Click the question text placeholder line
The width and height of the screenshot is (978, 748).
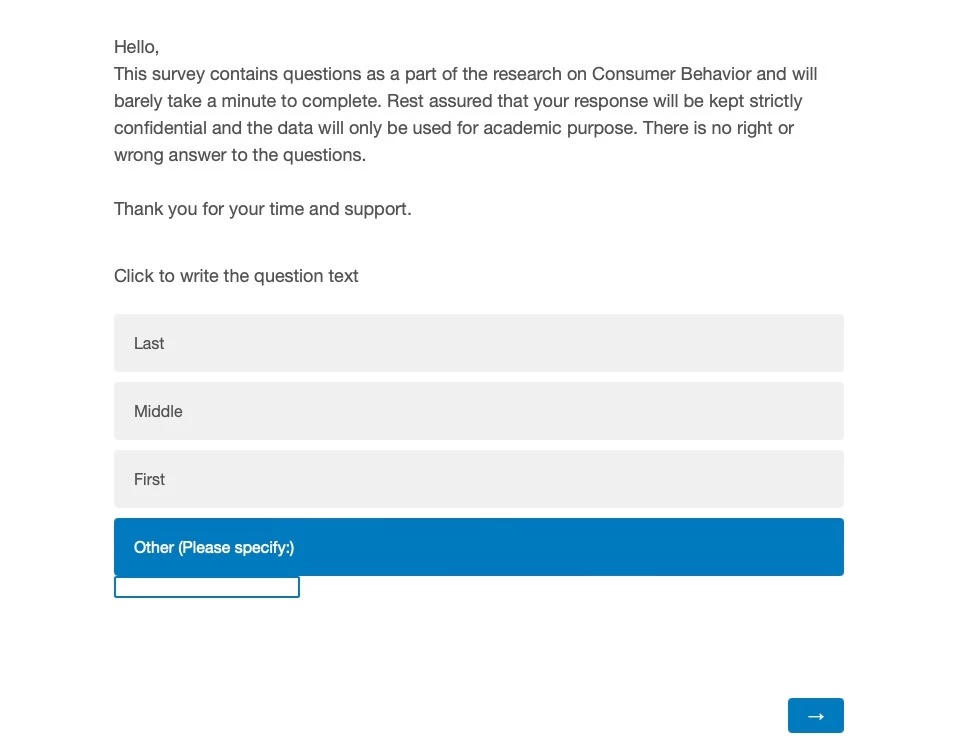236,276
